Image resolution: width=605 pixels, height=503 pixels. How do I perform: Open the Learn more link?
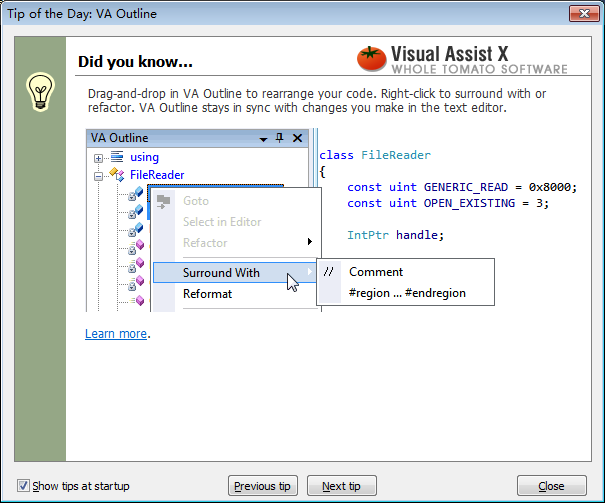click(x=116, y=333)
